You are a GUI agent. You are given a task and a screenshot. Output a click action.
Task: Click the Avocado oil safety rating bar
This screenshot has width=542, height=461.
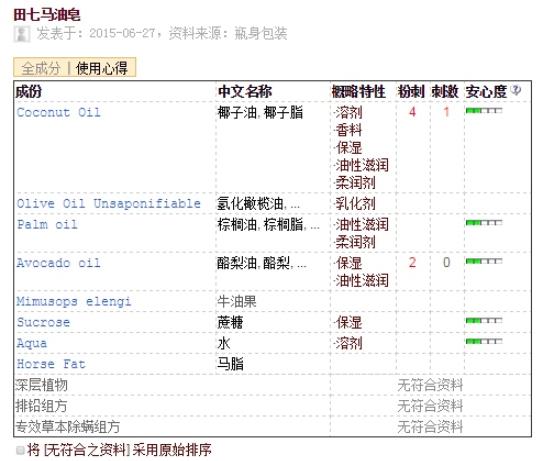click(484, 261)
